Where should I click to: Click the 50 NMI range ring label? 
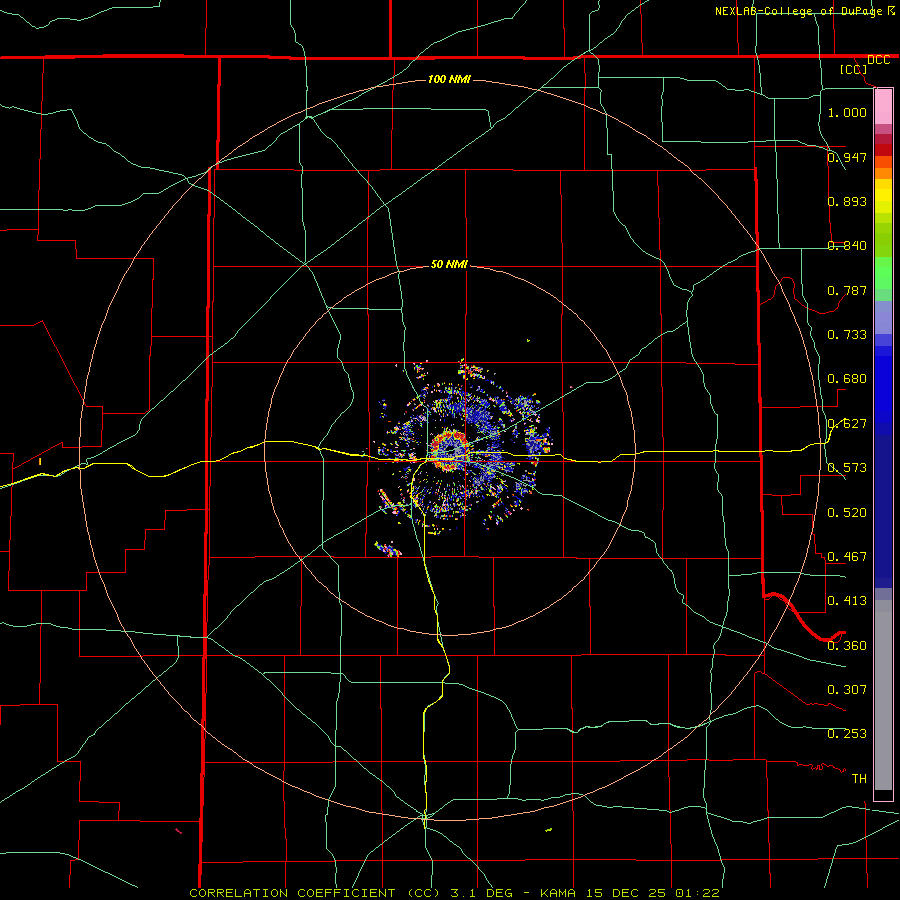[x=449, y=264]
